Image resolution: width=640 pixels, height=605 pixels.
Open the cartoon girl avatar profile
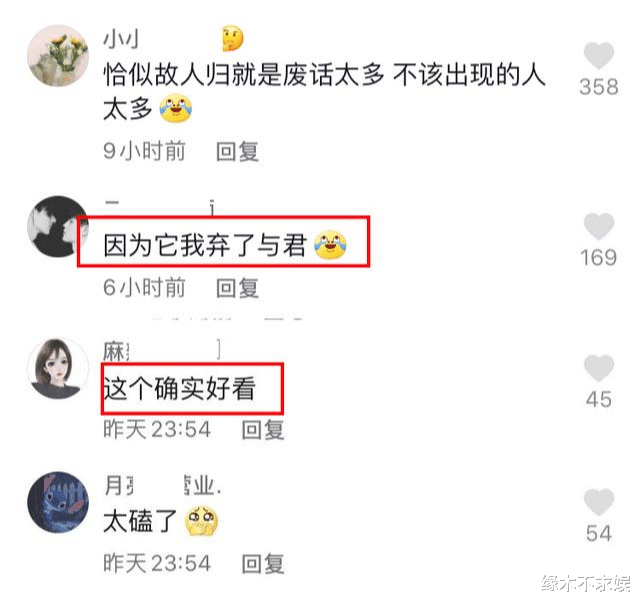pyautogui.click(x=58, y=368)
